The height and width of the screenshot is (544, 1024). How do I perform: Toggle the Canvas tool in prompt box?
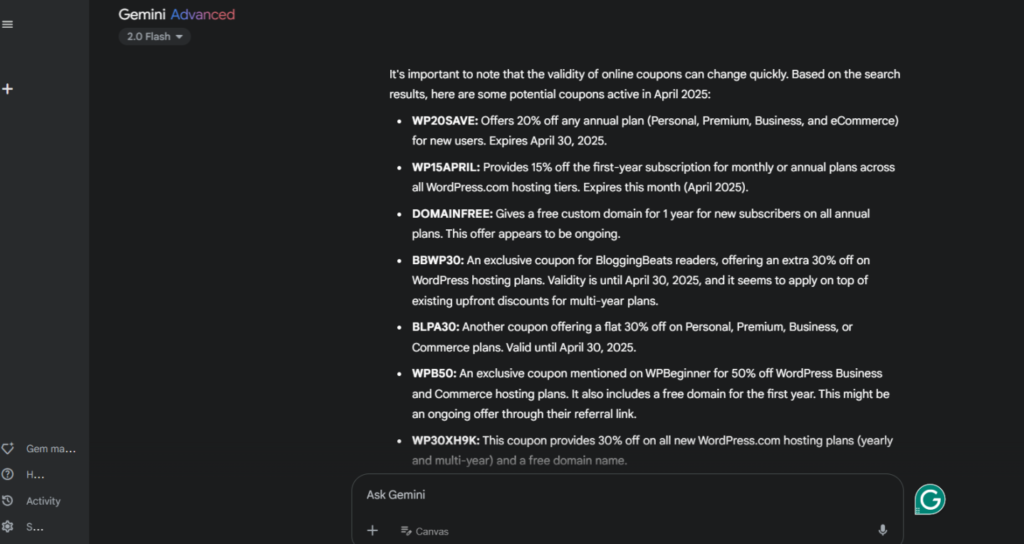tap(425, 531)
